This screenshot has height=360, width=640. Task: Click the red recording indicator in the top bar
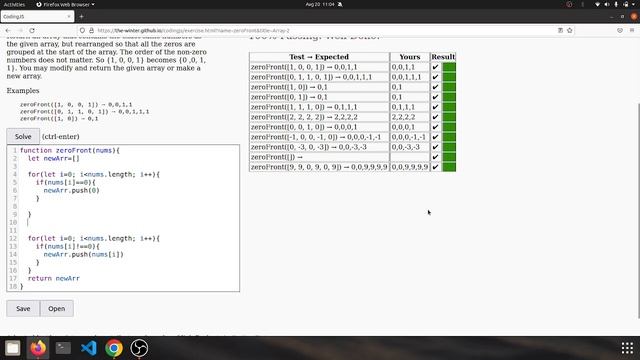569,4
